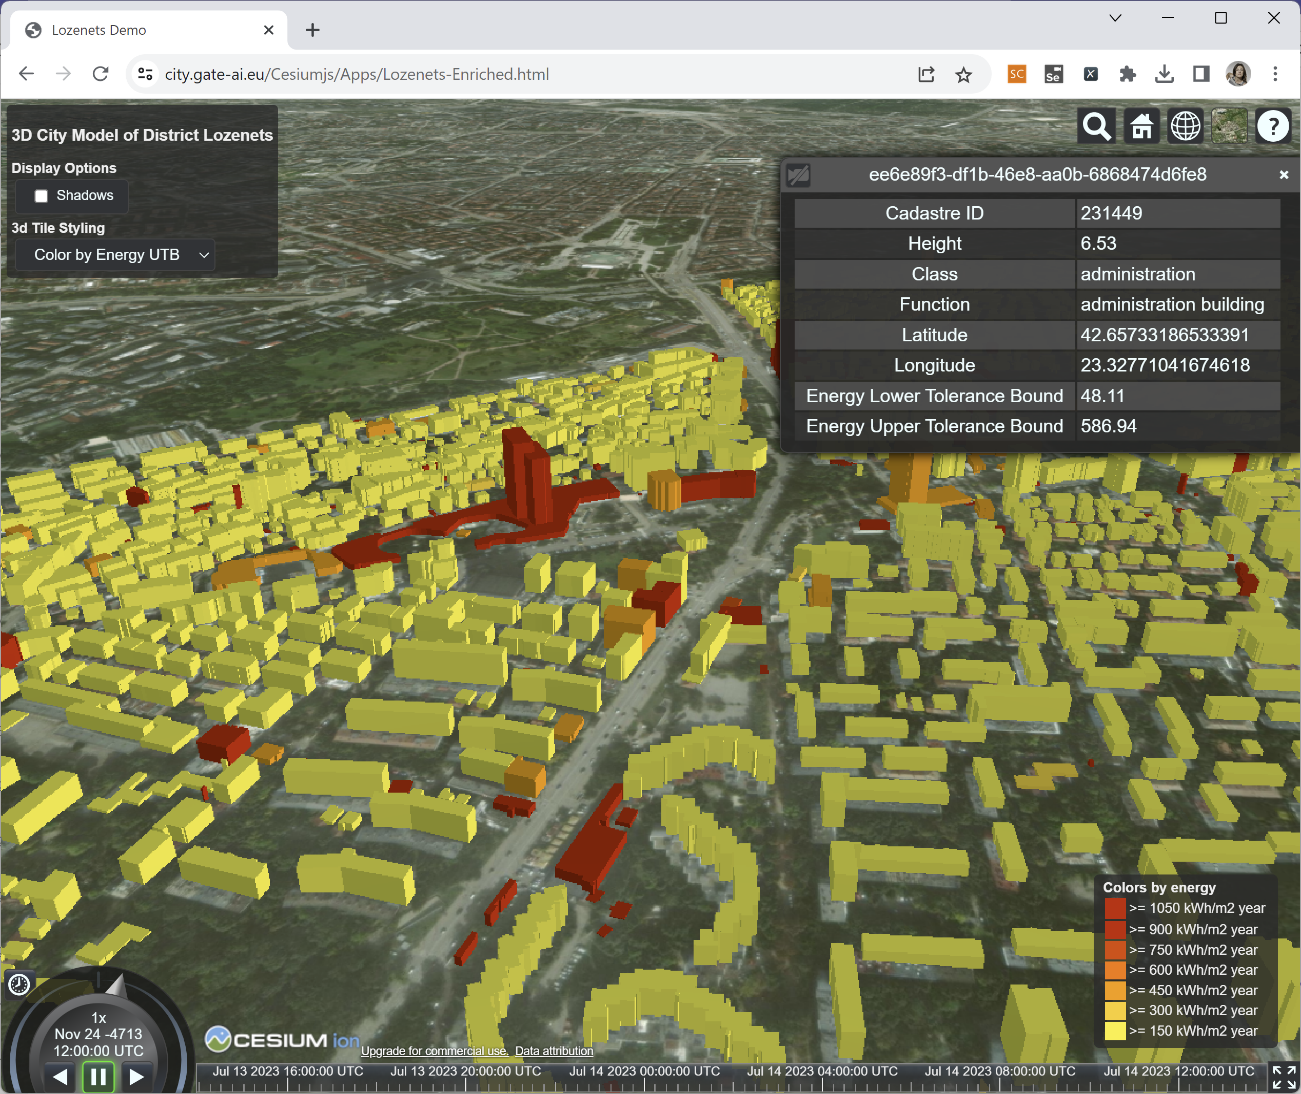
Task: Click the >= 900 kWh/m2 year swatch
Action: click(x=1115, y=929)
